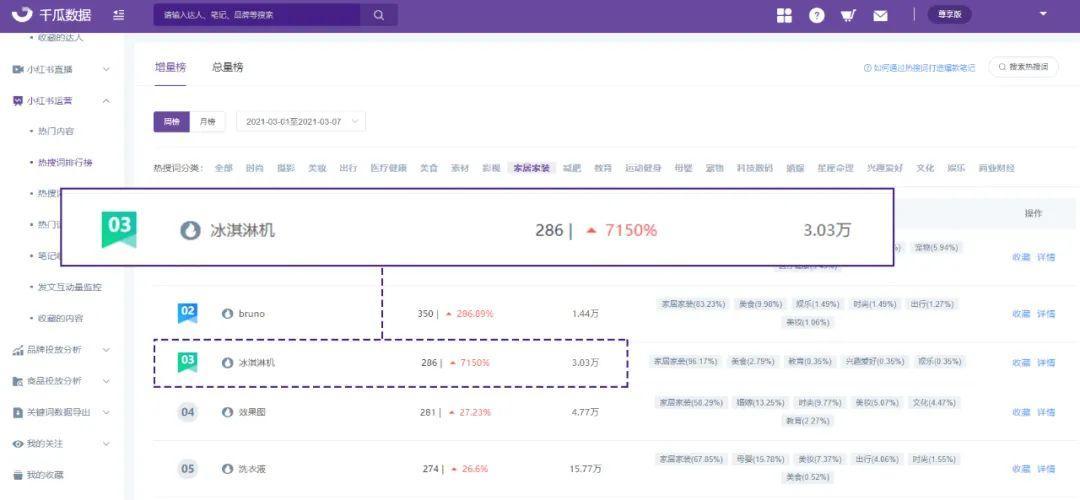Expand the 小红书直播 sidebar section

pos(60,69)
